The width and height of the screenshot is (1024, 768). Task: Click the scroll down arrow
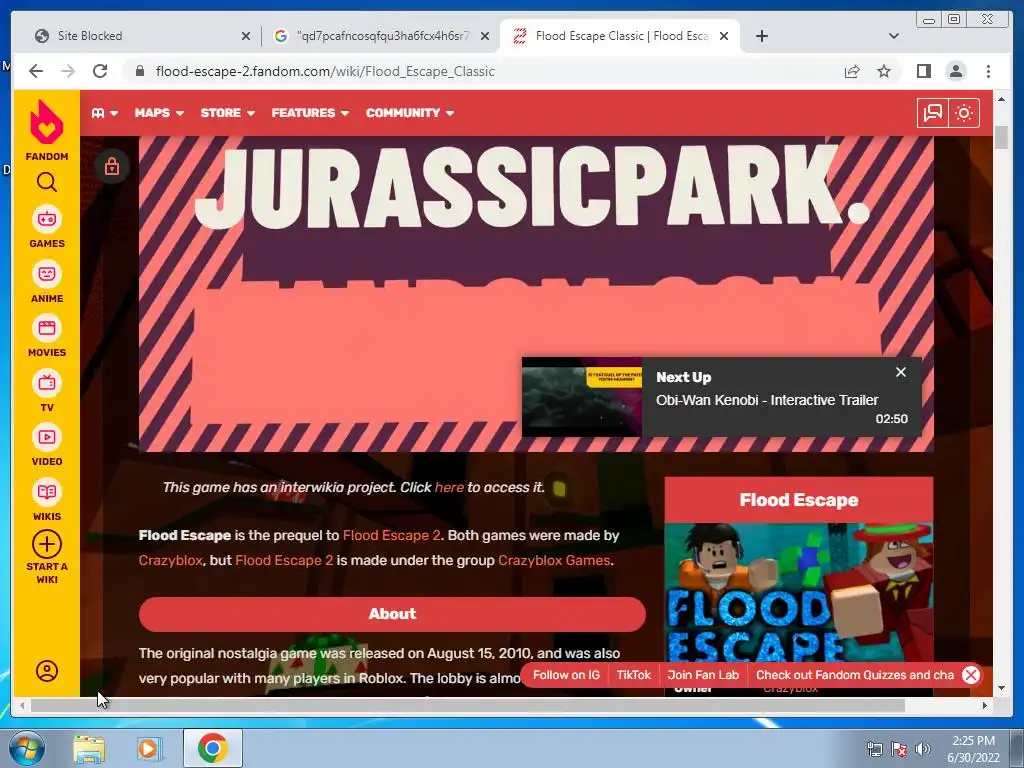(1002, 688)
